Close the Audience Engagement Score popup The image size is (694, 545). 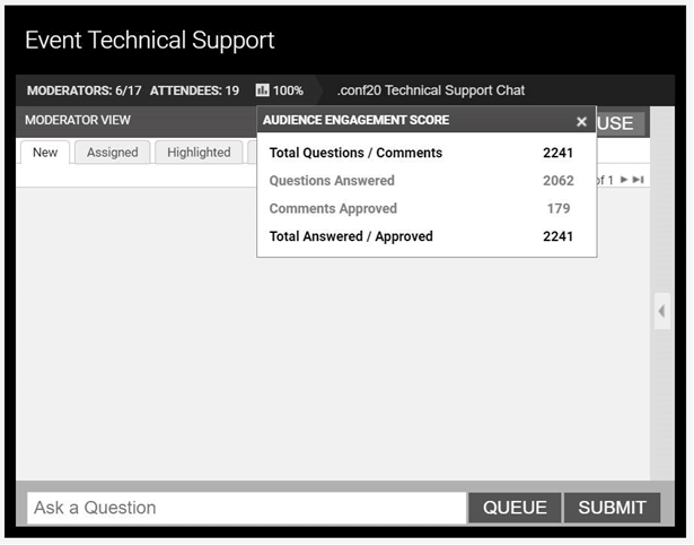pos(582,122)
